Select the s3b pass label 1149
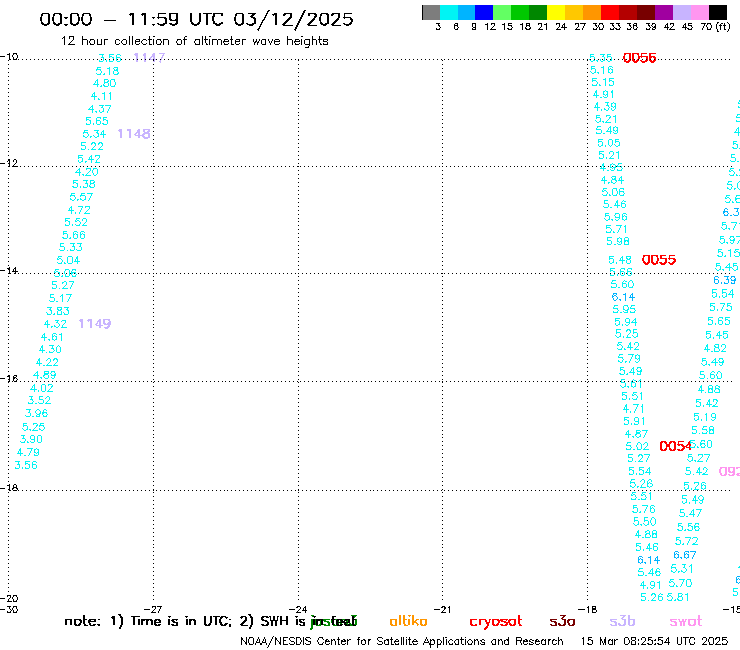740x650 pixels. (x=95, y=323)
